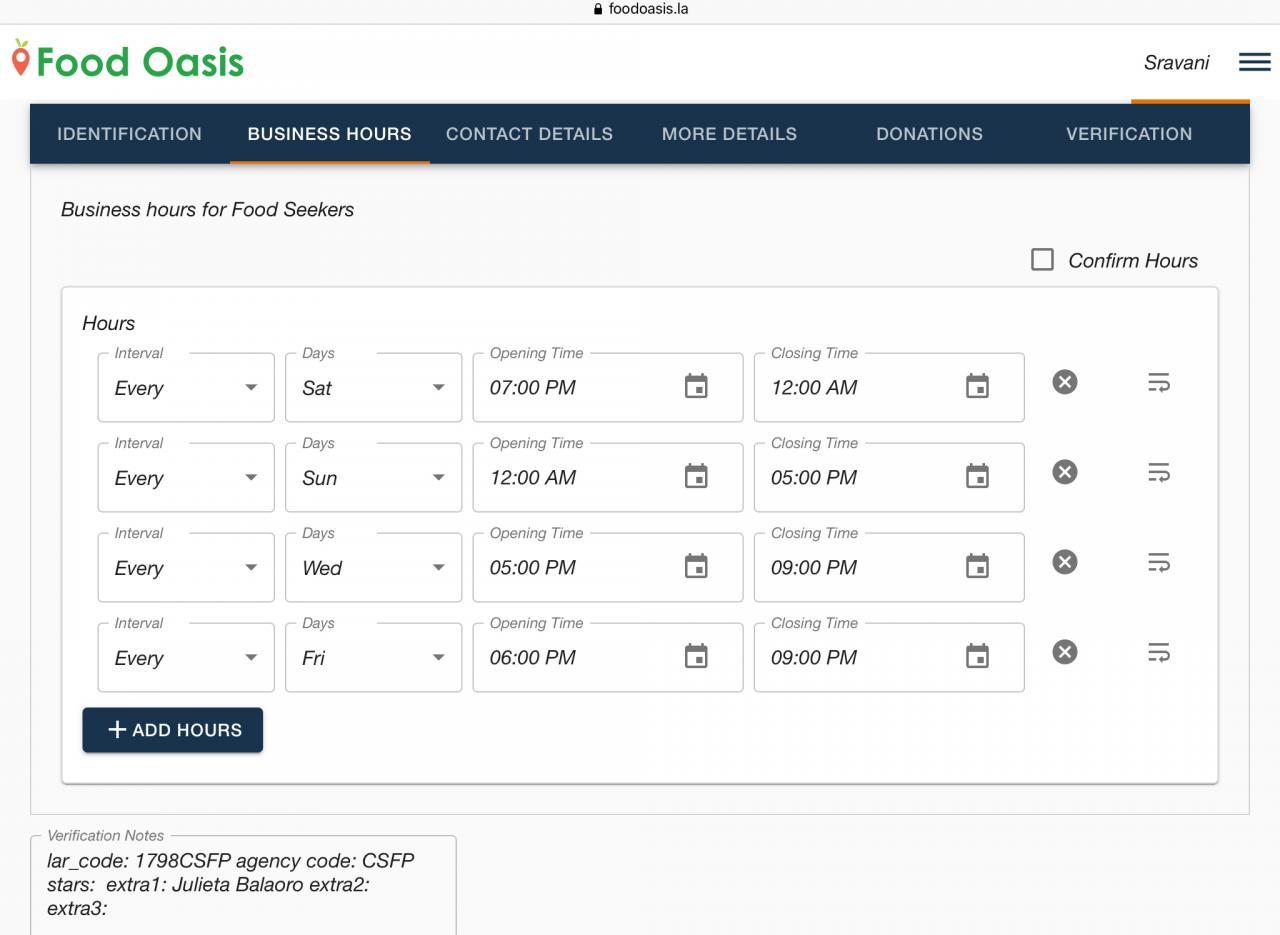The width and height of the screenshot is (1280, 935).
Task: Open the Days dropdown showing Sun
Action: [x=374, y=477]
